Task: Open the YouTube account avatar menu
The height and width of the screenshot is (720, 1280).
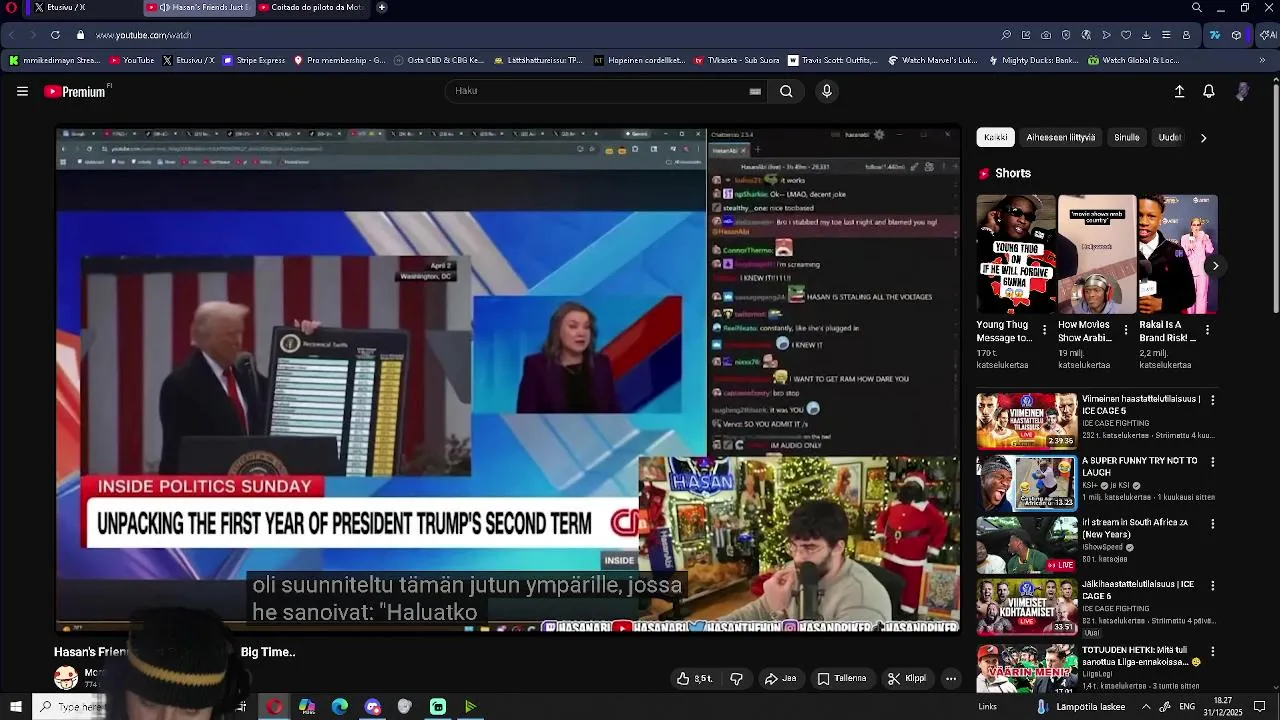Action: [1242, 91]
